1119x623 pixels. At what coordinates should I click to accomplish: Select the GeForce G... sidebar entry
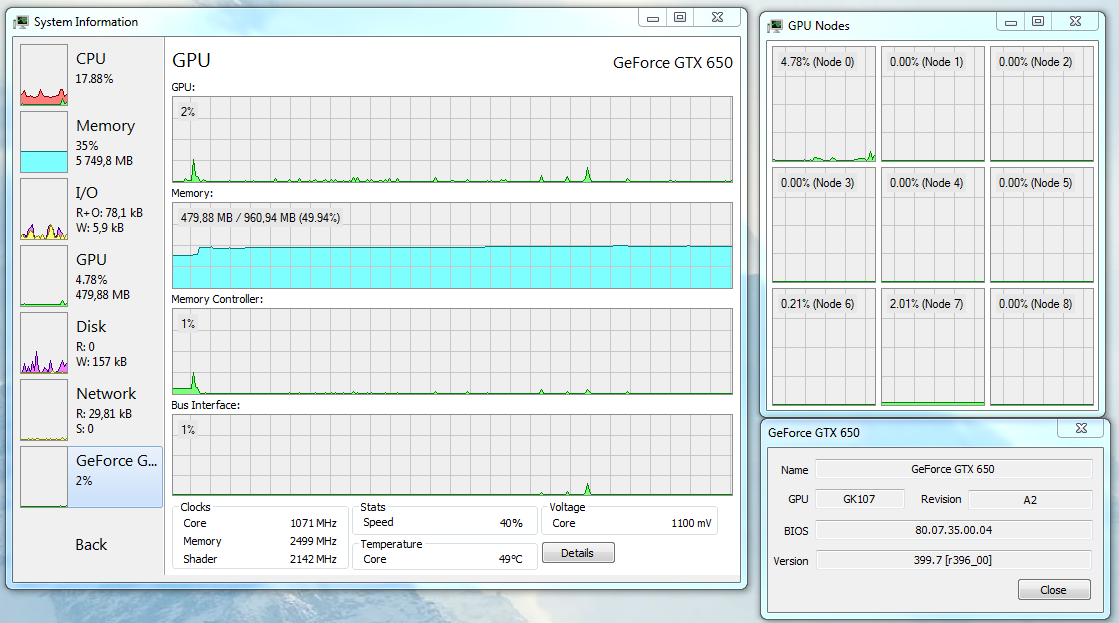(91, 477)
